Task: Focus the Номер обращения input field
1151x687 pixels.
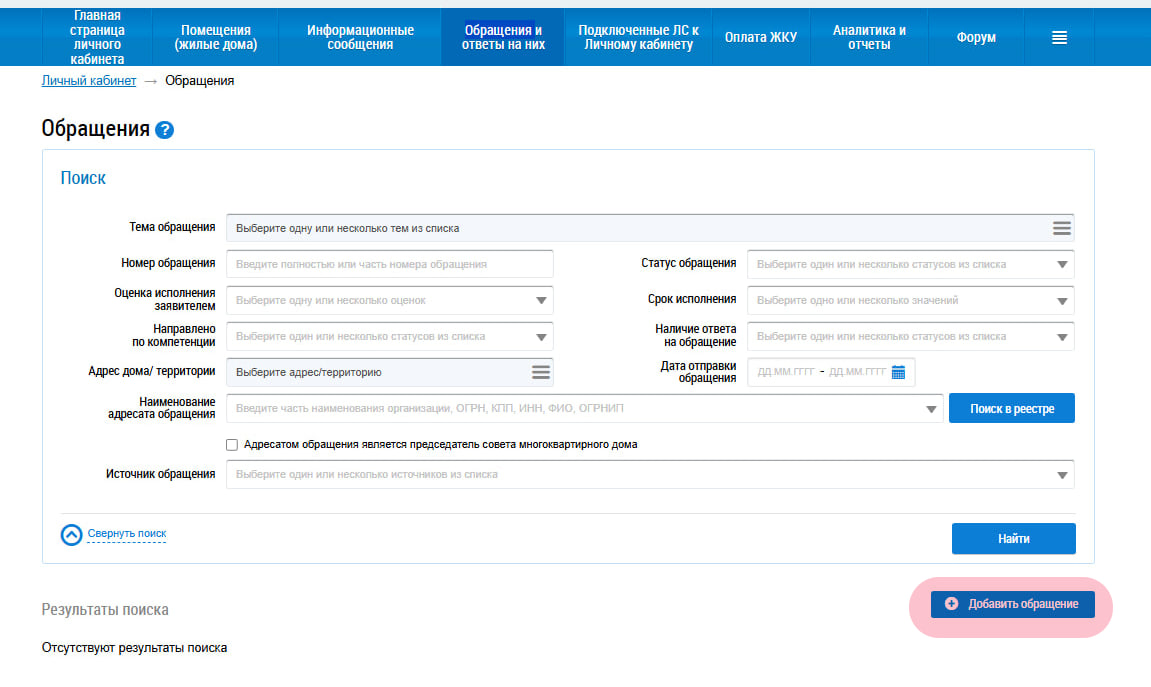Action: (x=390, y=264)
